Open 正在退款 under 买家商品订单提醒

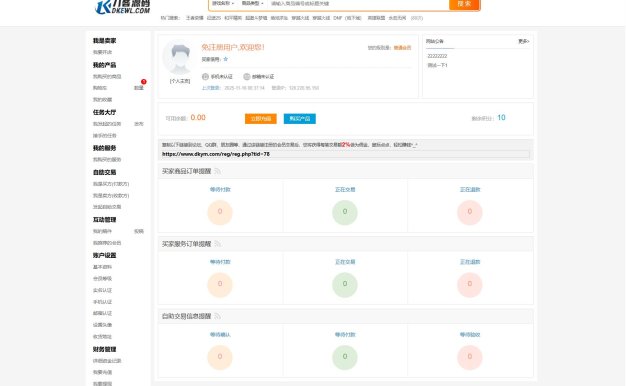470,190
